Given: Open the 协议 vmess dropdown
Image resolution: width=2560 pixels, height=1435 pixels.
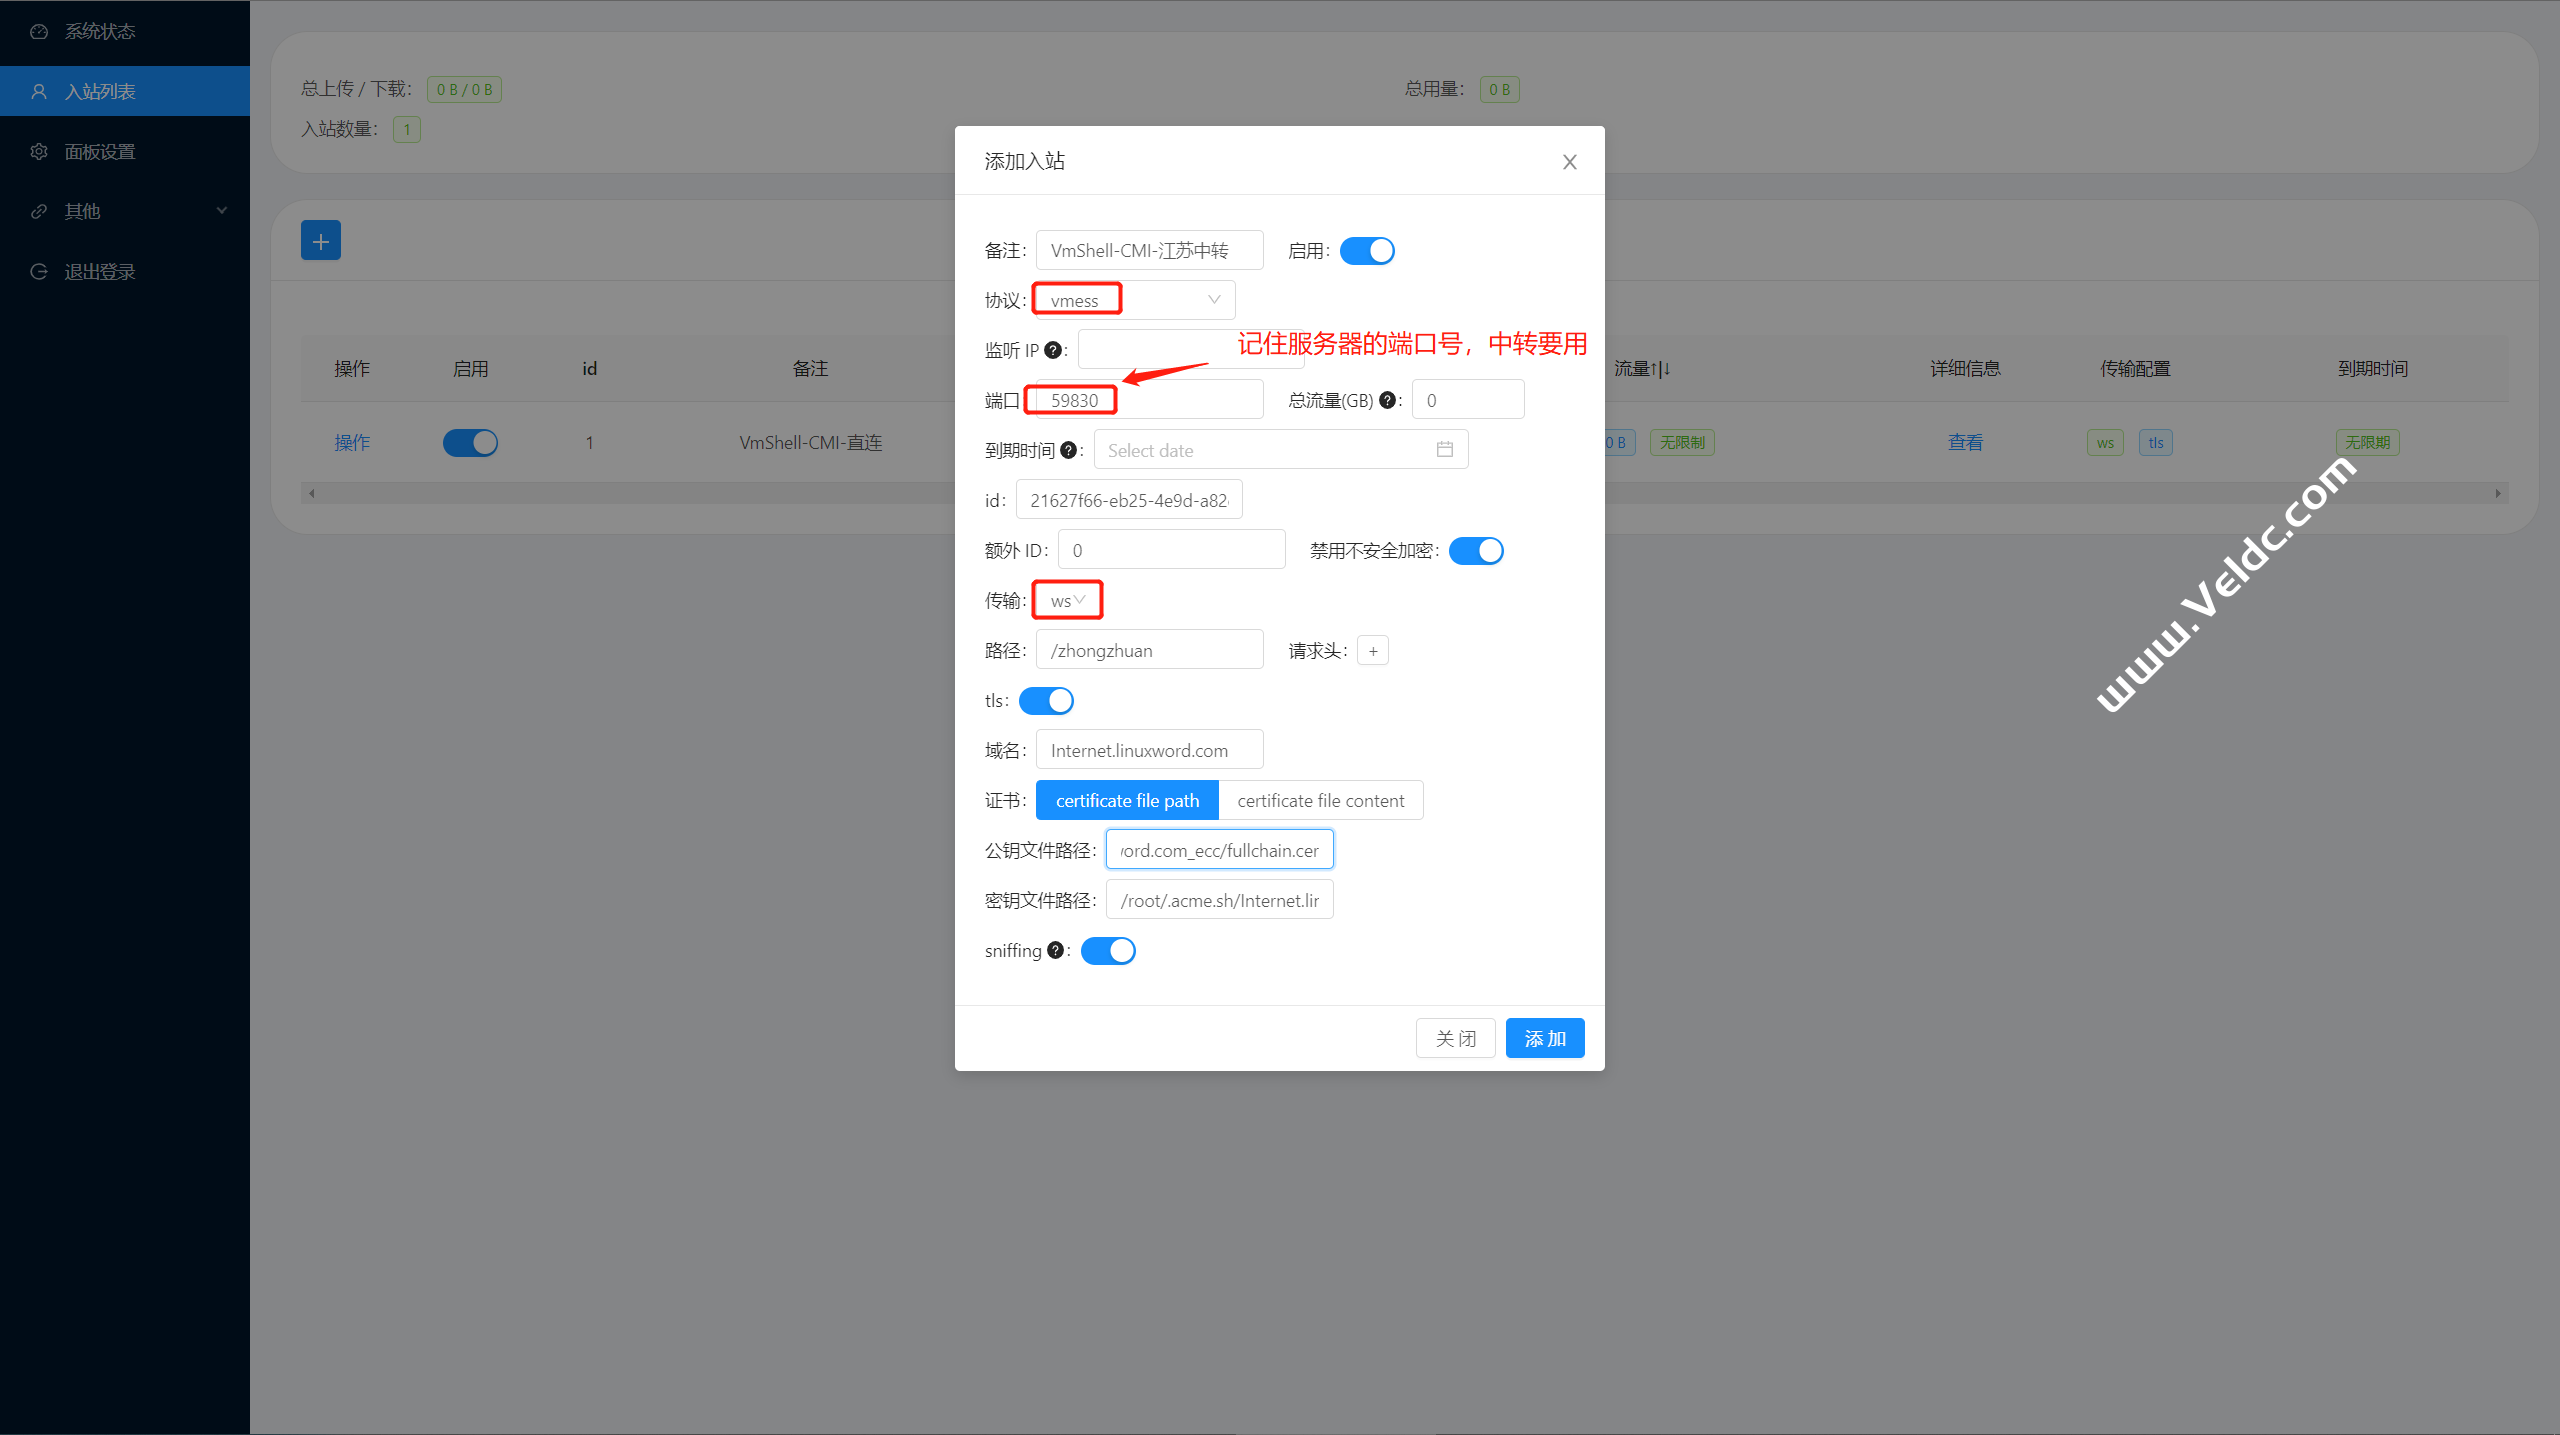Looking at the screenshot, I should [1135, 300].
